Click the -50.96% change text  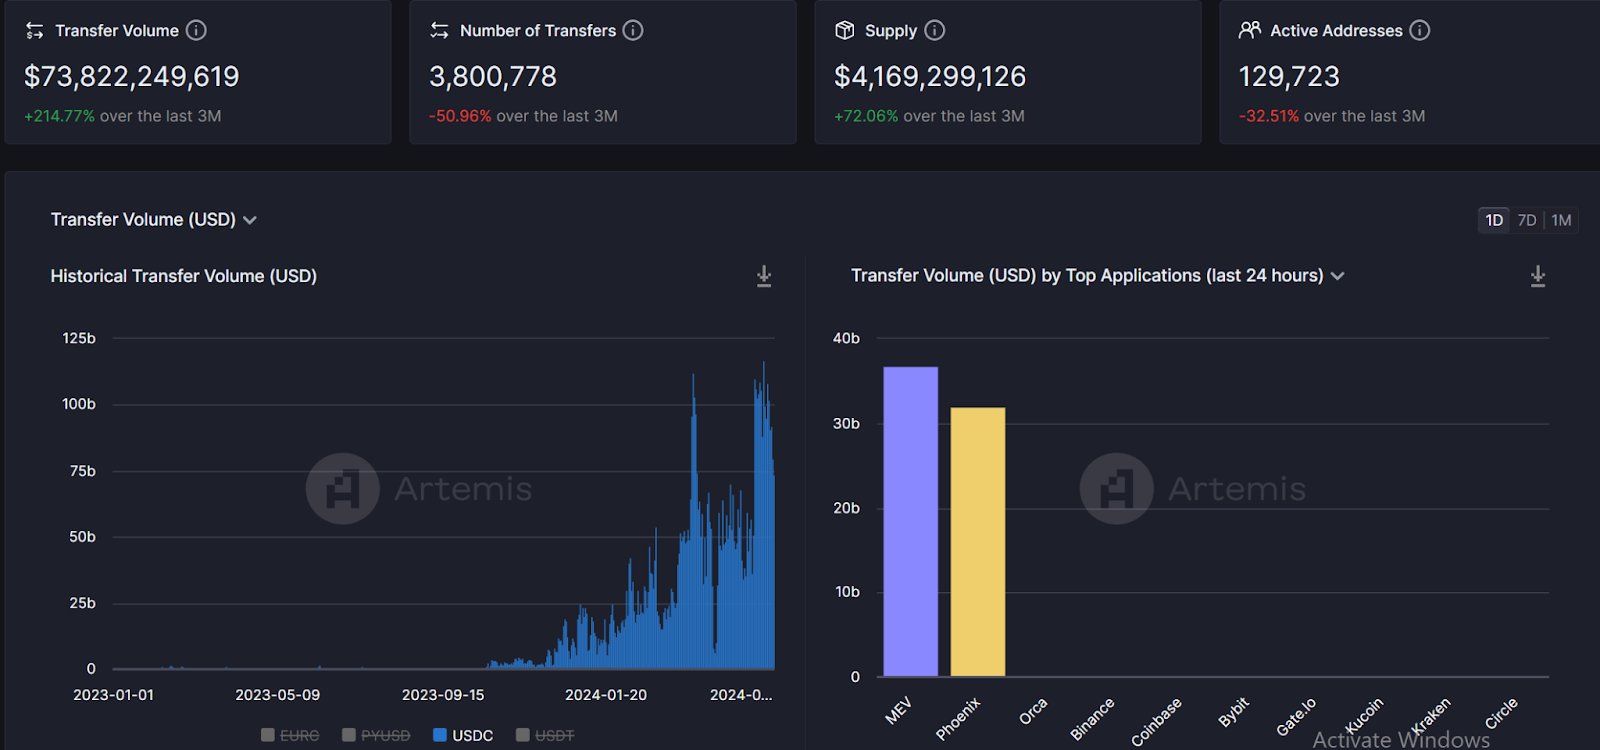click(x=460, y=116)
